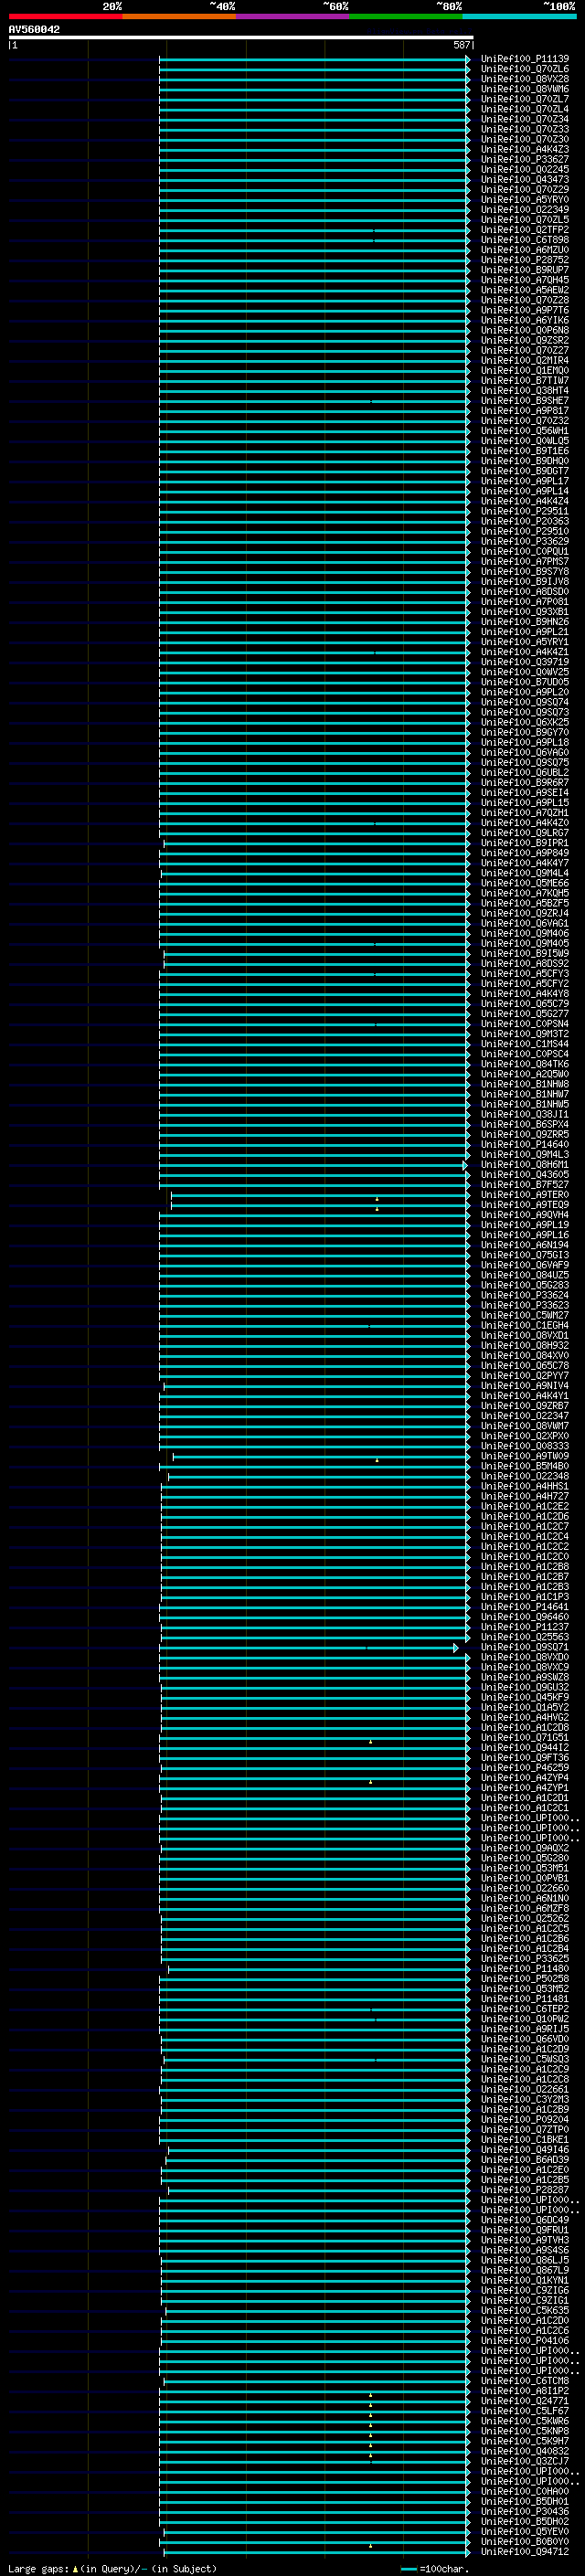Select hit label UniRef100_A6N194

pos(524,1245)
